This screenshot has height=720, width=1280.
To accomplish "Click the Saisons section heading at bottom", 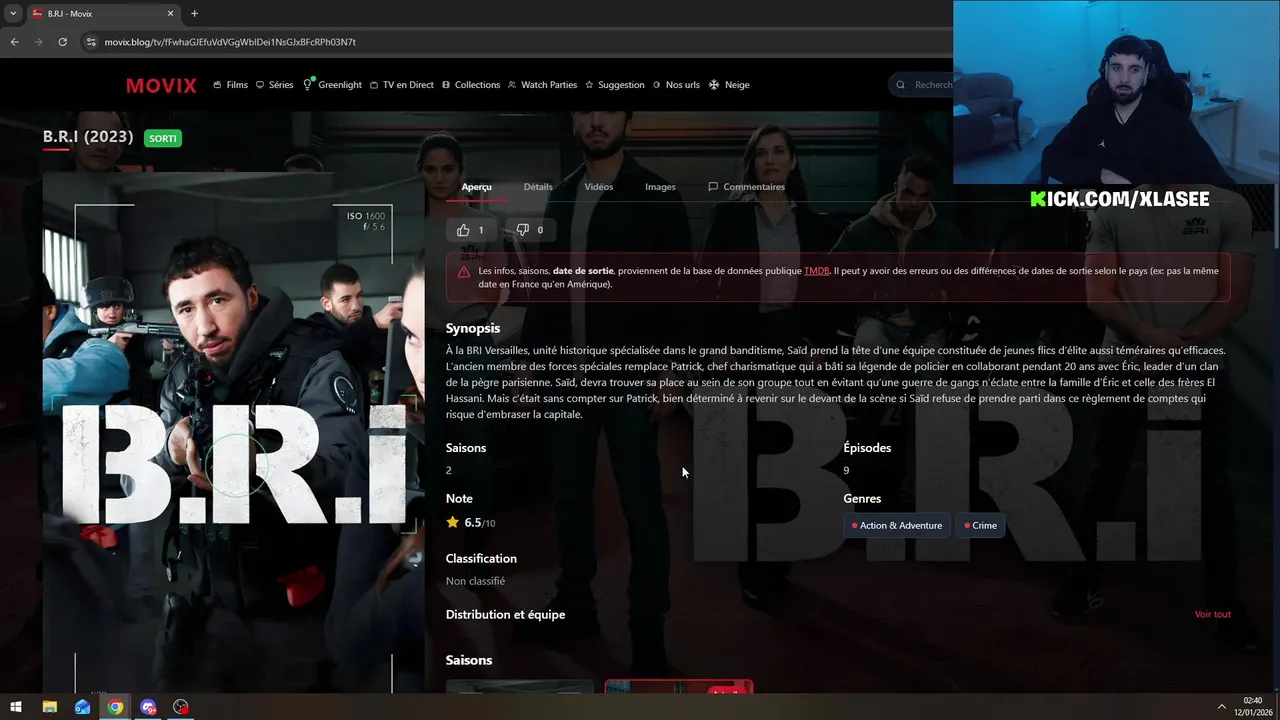I will (469, 660).
